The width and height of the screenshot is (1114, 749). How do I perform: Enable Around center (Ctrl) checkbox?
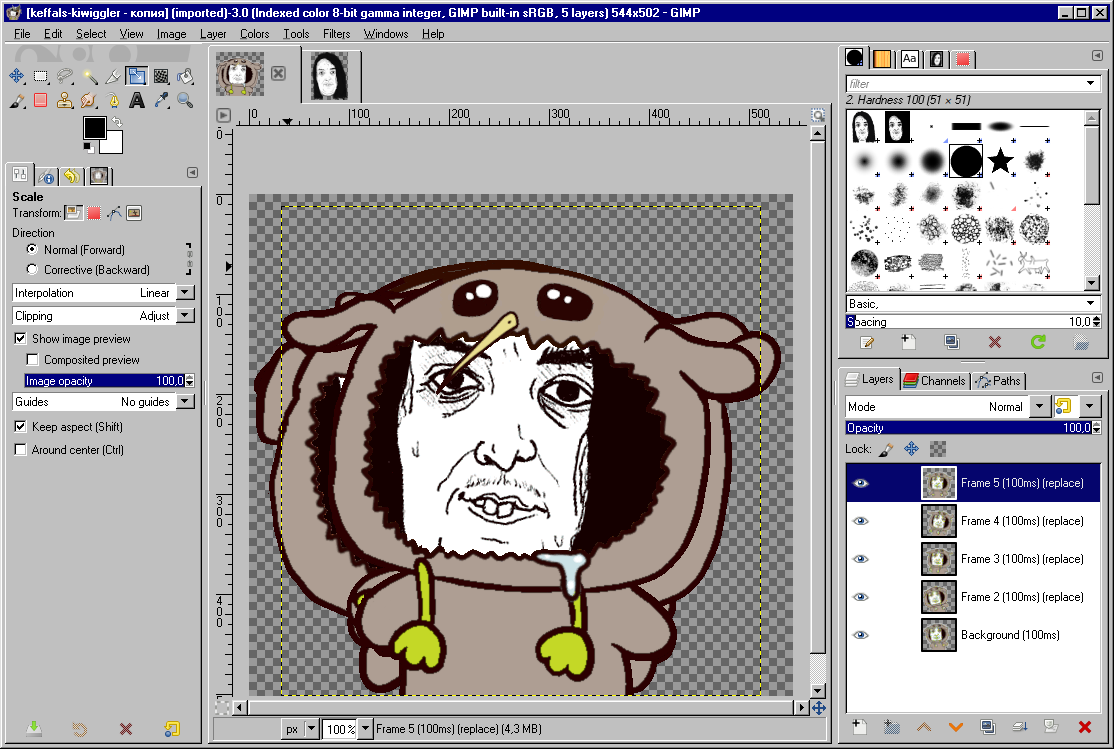coord(21,449)
